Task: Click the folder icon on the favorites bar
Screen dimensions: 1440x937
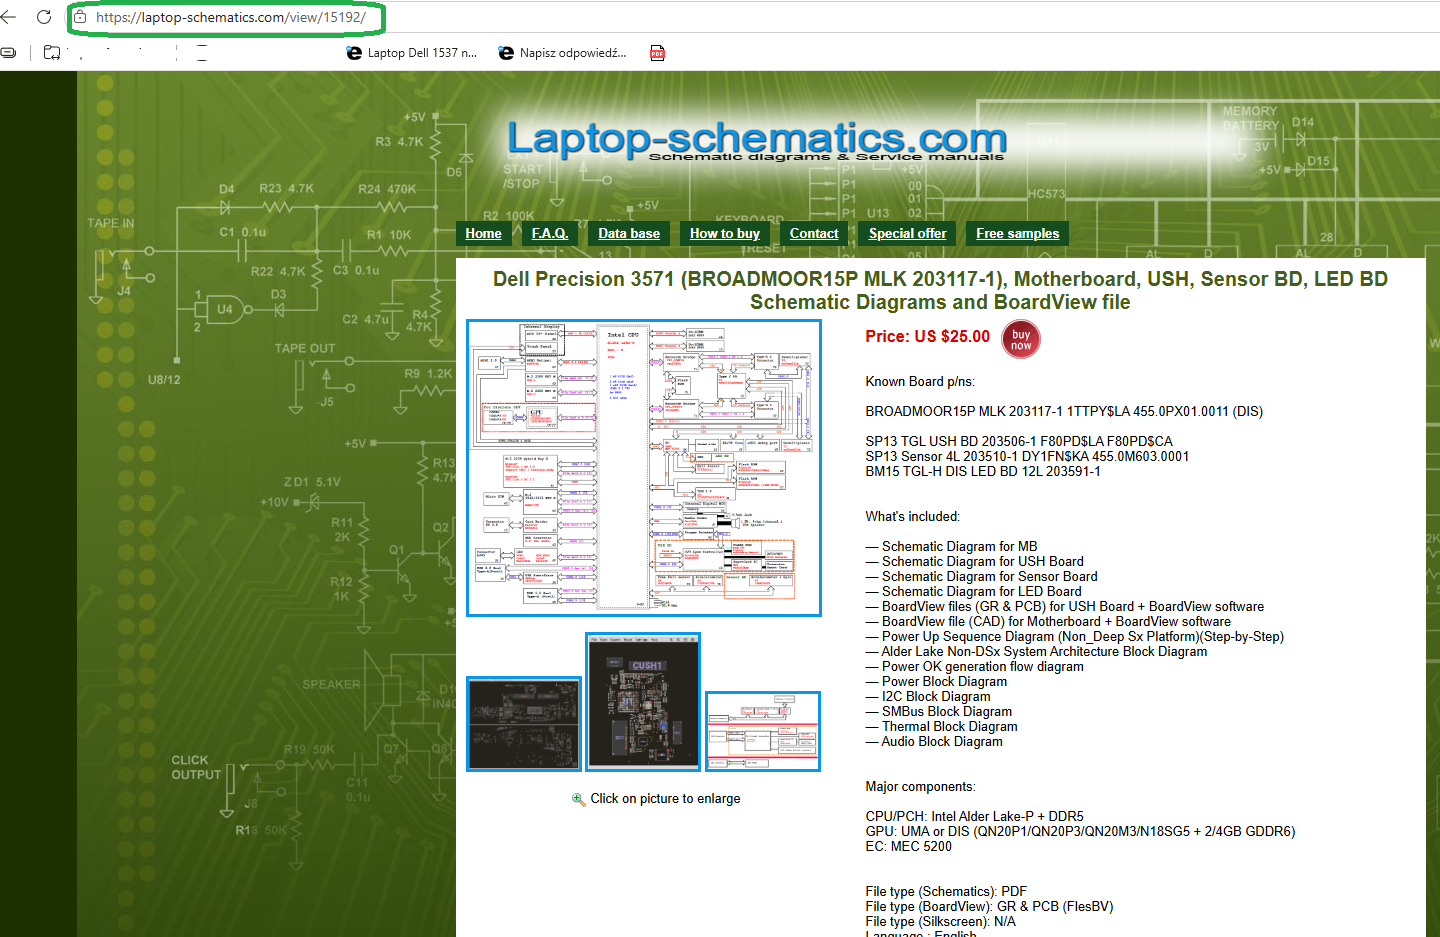Action: tap(52, 53)
